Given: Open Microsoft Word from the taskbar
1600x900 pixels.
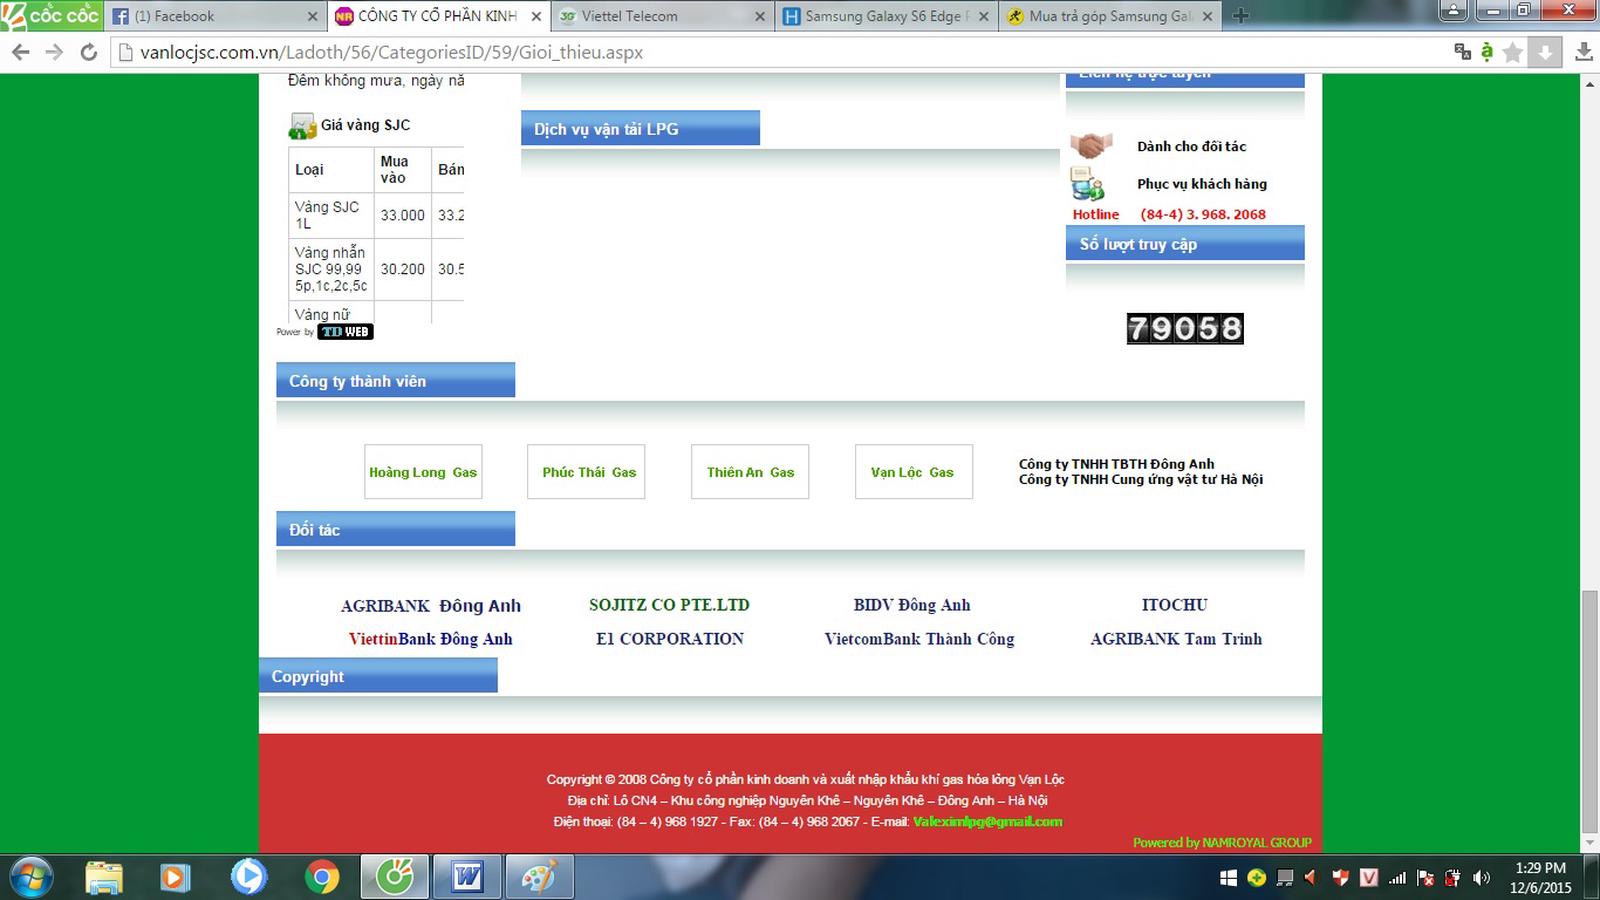Looking at the screenshot, I should [x=466, y=877].
